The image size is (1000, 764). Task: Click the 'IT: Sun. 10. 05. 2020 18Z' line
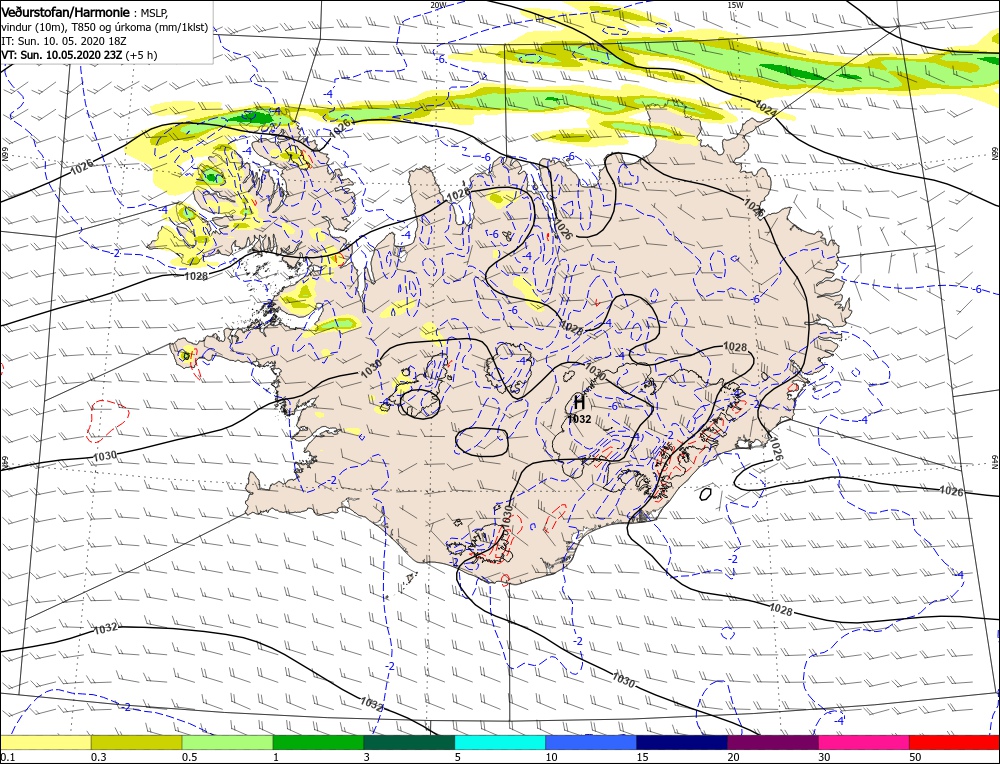pos(63,41)
